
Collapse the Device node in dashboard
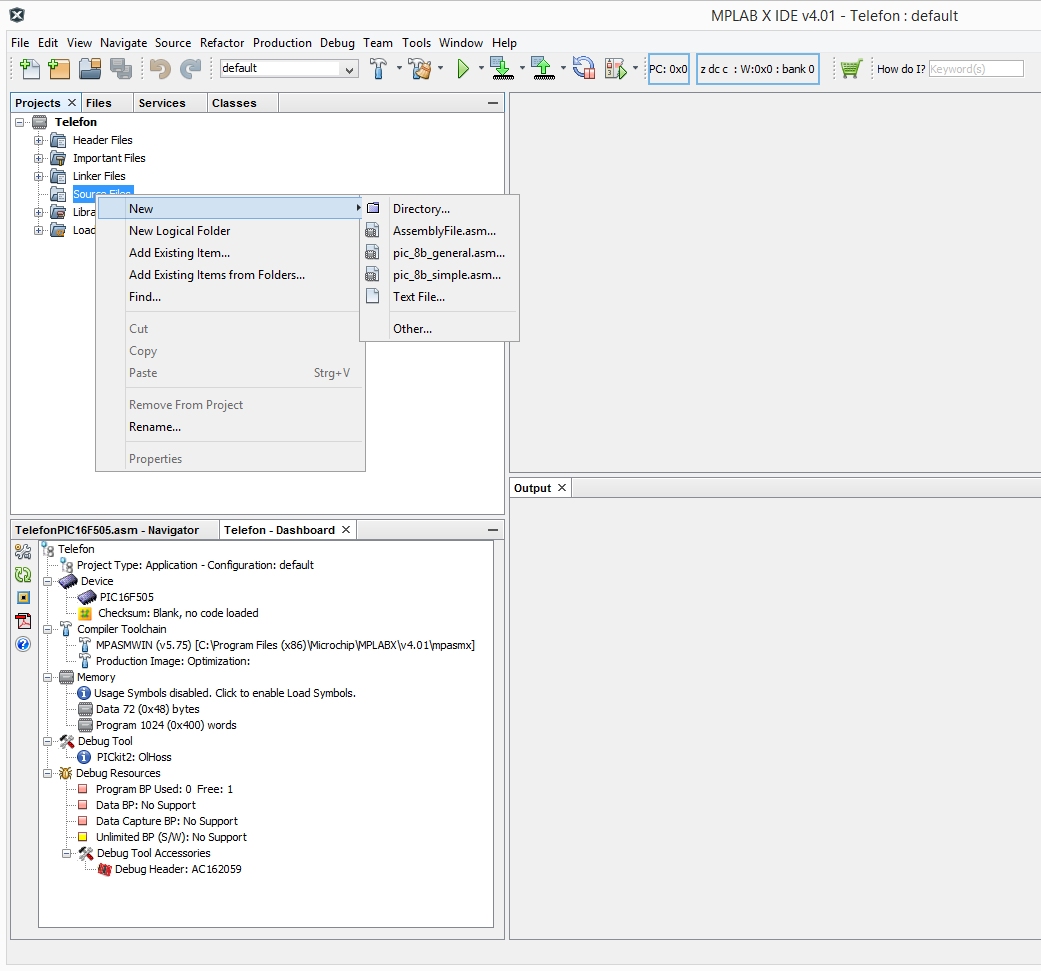pos(48,581)
